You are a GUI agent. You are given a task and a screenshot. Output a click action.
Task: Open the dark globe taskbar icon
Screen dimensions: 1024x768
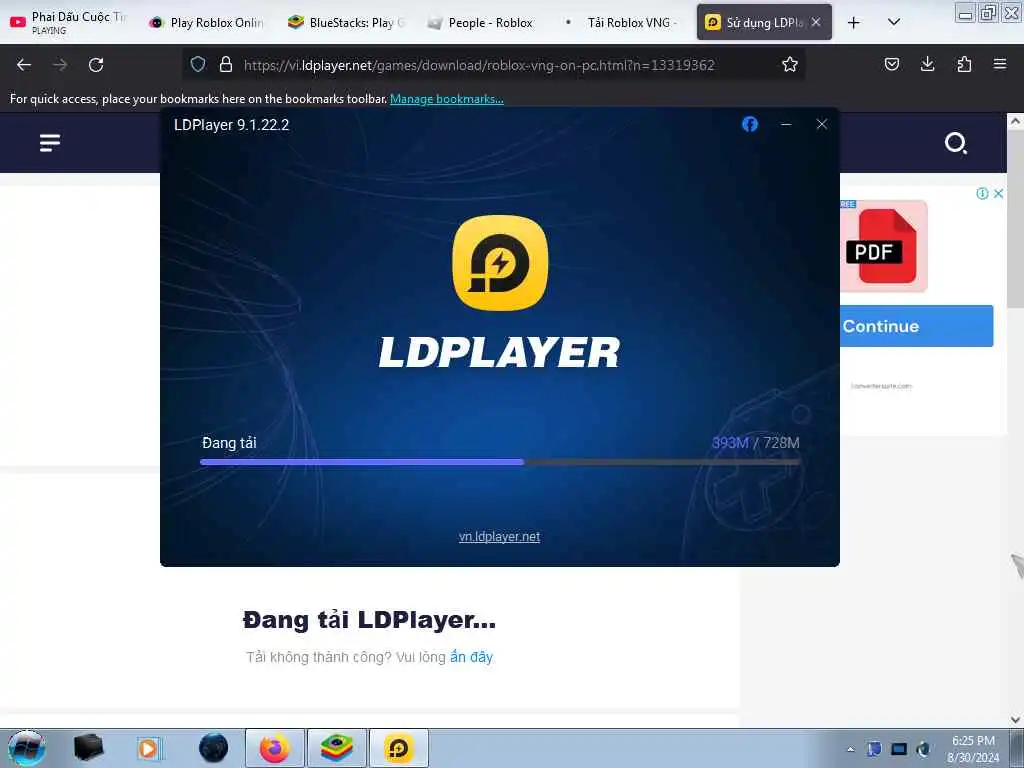(214, 748)
